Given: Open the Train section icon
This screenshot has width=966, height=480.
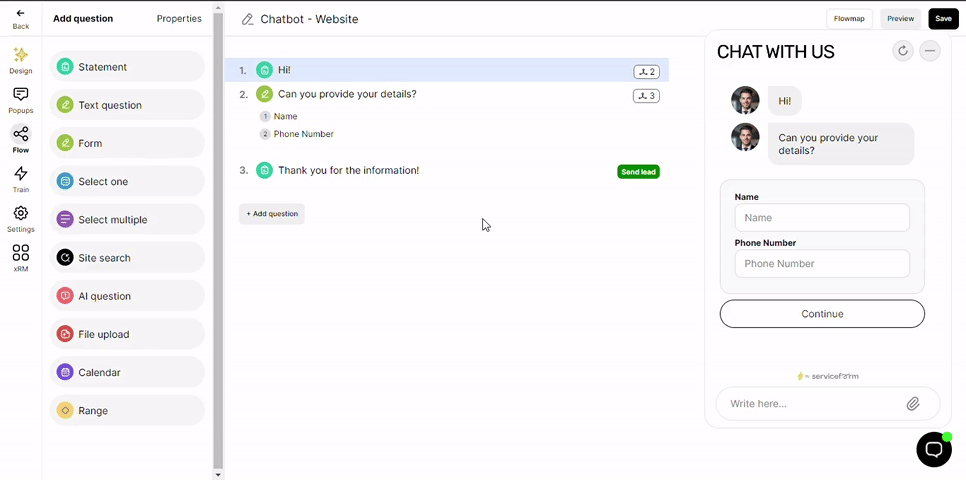Looking at the screenshot, I should pyautogui.click(x=20, y=178).
